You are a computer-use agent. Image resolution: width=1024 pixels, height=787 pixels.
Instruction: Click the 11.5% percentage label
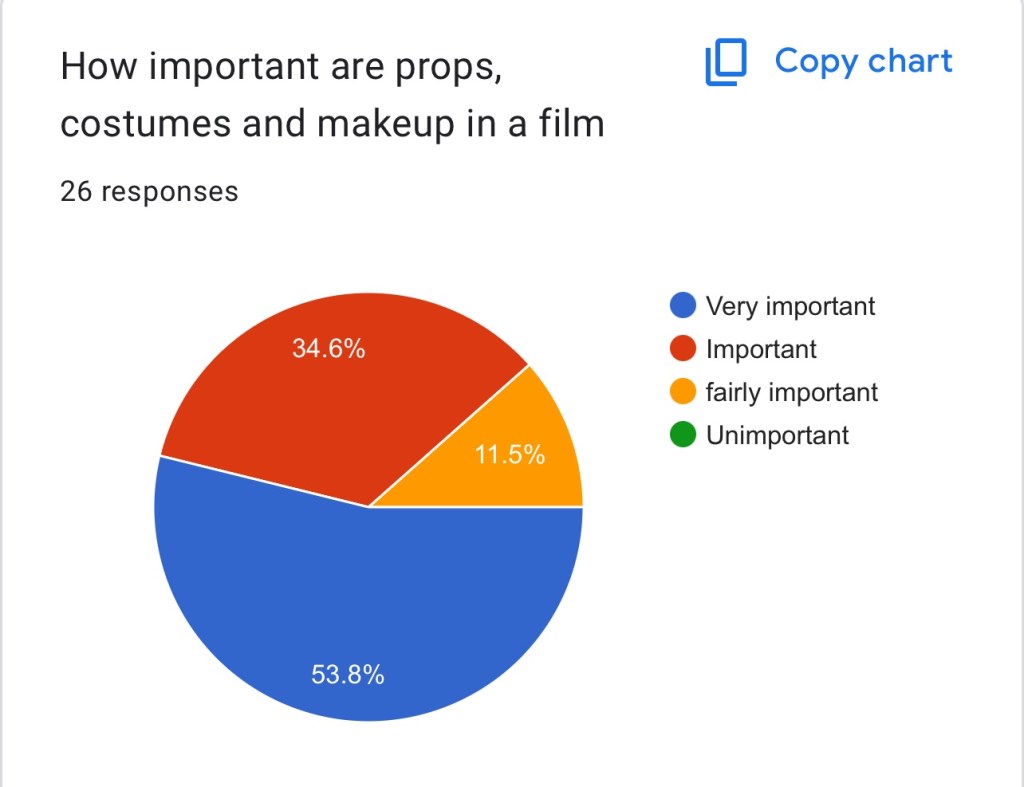click(x=510, y=455)
